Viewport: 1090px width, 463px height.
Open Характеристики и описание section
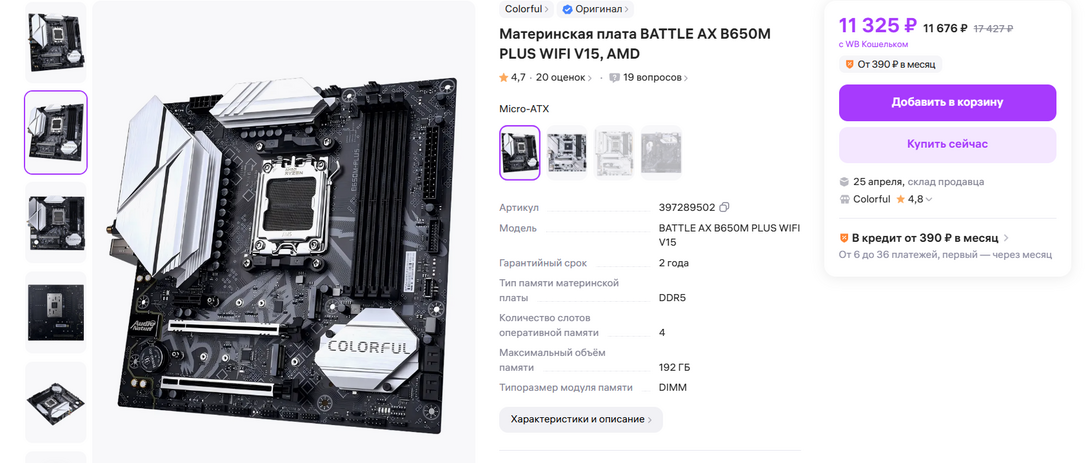tap(580, 420)
